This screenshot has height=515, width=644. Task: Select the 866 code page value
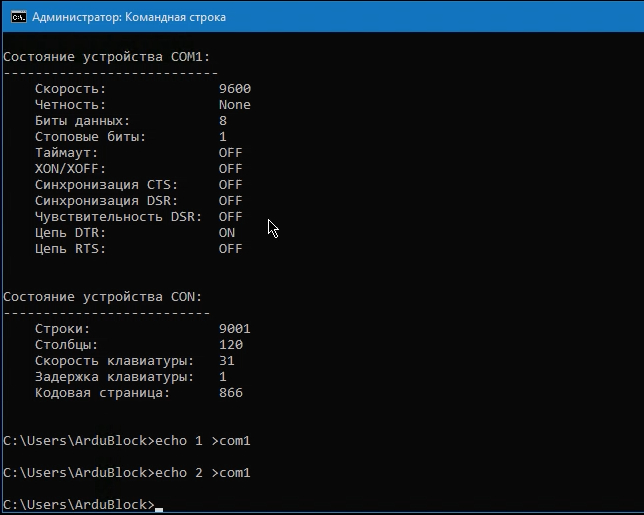231,393
